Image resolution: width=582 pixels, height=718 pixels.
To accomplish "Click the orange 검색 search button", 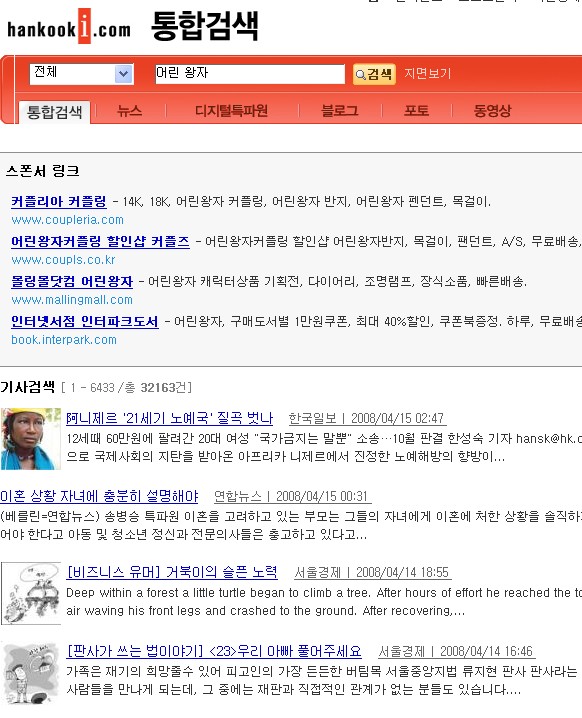I will pos(374,74).
